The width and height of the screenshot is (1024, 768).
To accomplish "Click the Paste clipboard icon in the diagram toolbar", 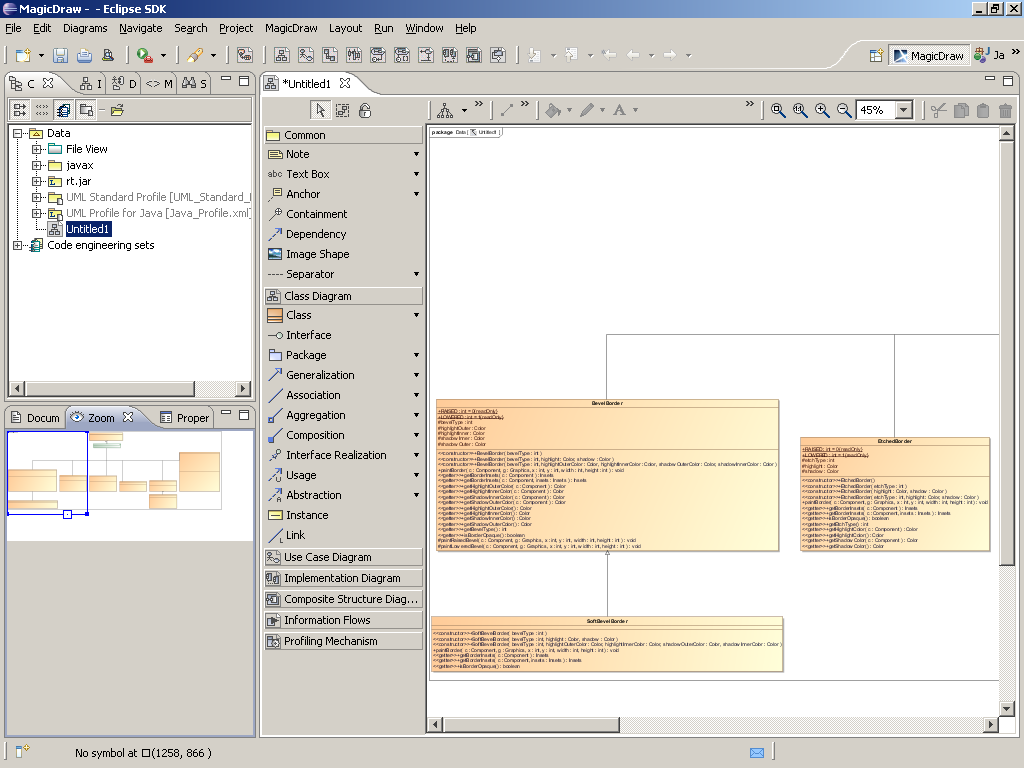I will click(x=983, y=110).
